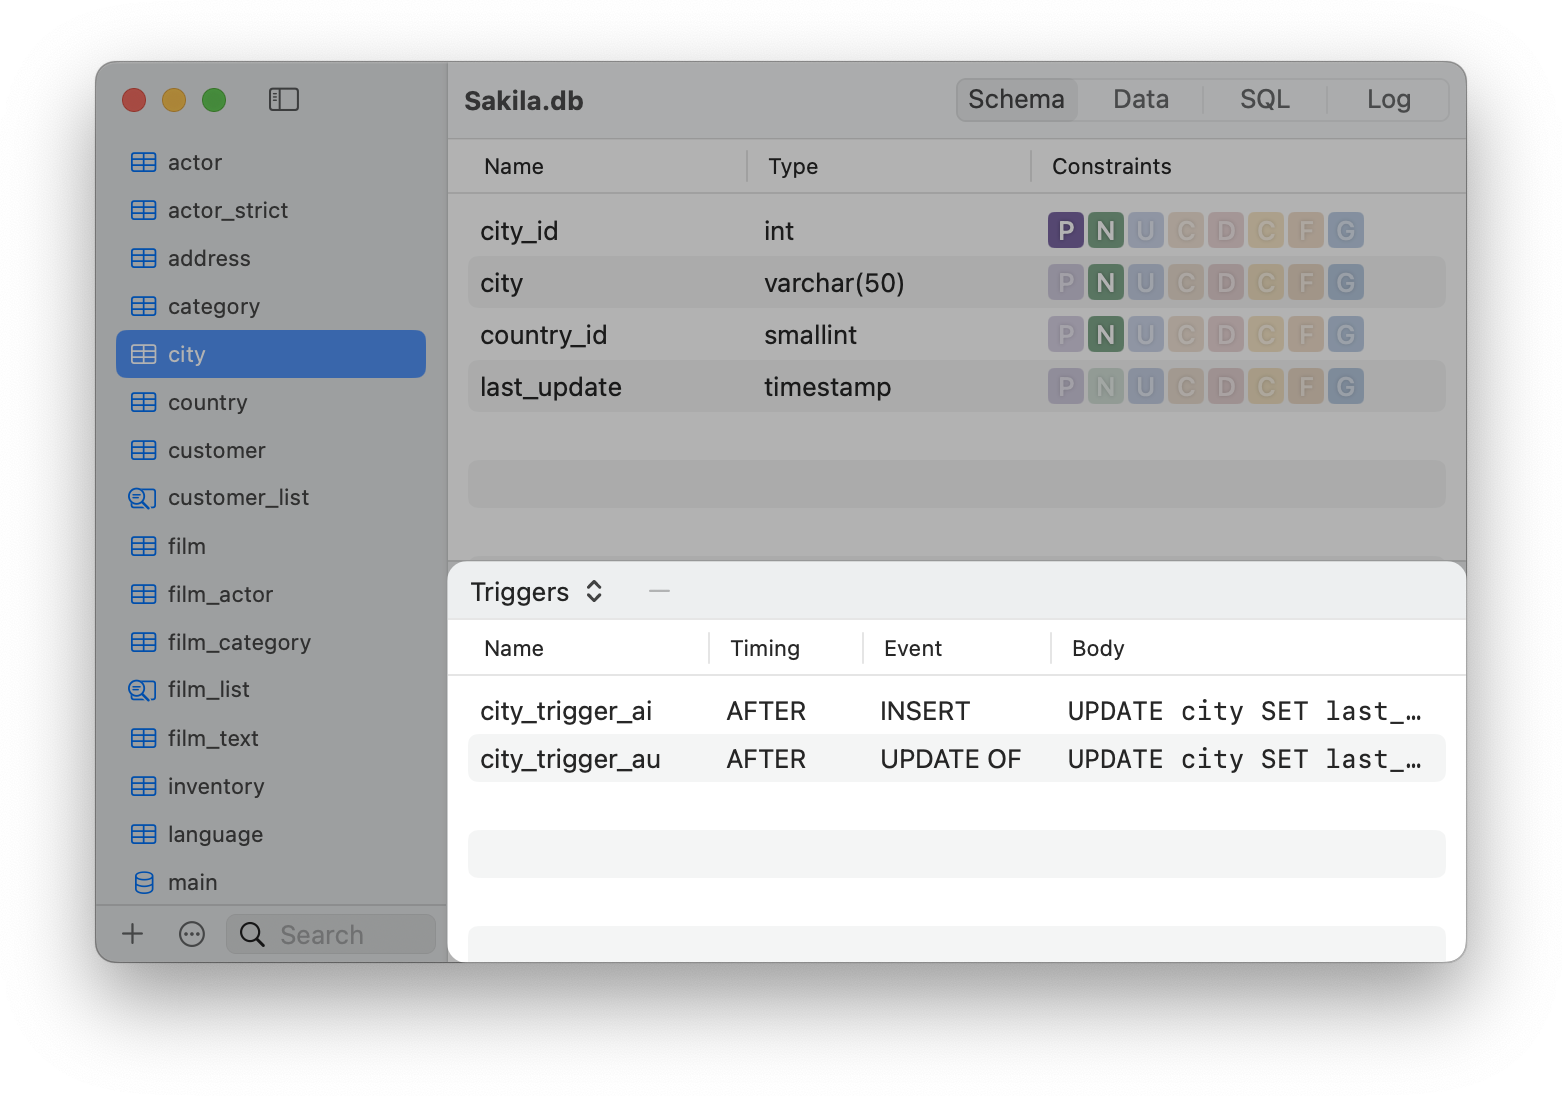The height and width of the screenshot is (1096, 1562).
Task: Toggle Not Null badge for country_id
Action: coord(1106,335)
